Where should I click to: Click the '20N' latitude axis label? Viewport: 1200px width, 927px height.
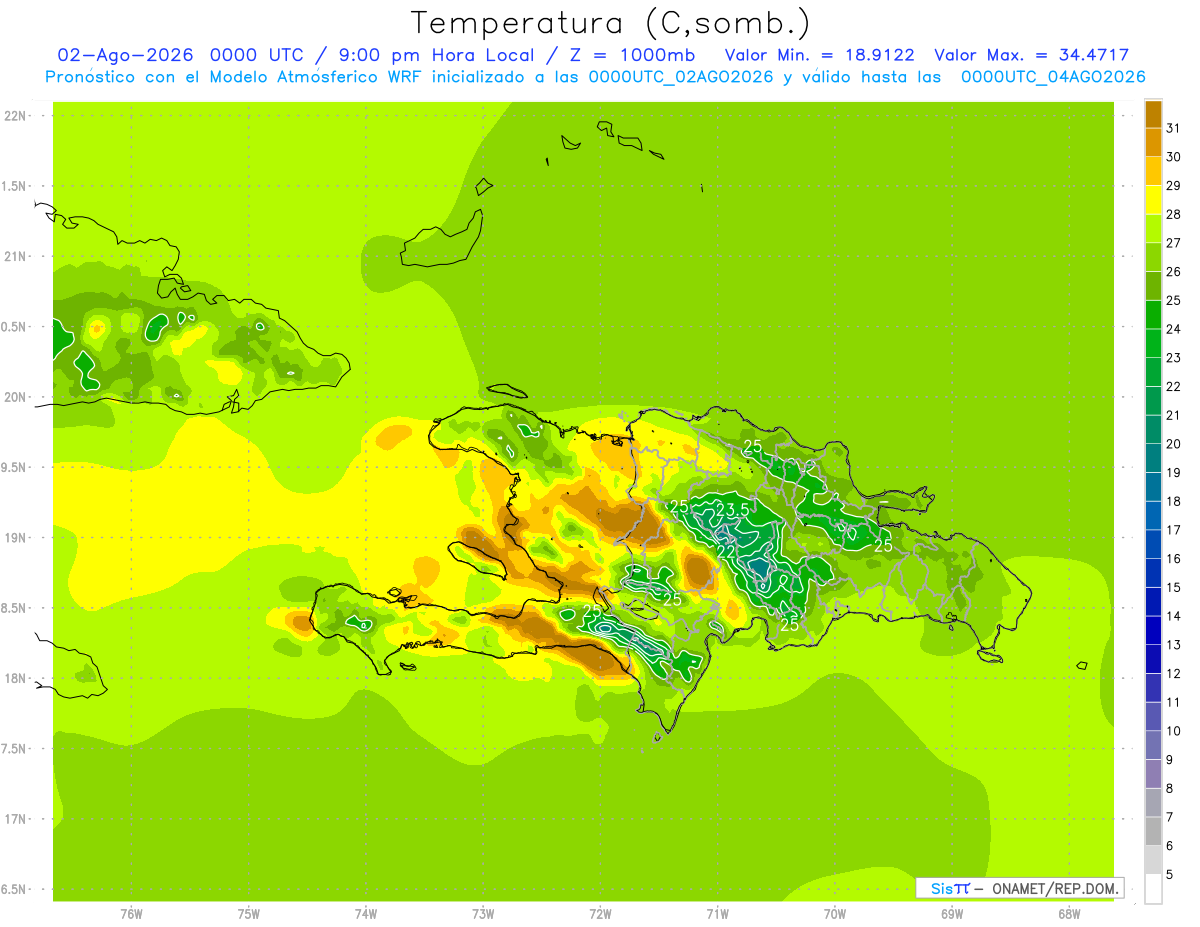pos(15,397)
